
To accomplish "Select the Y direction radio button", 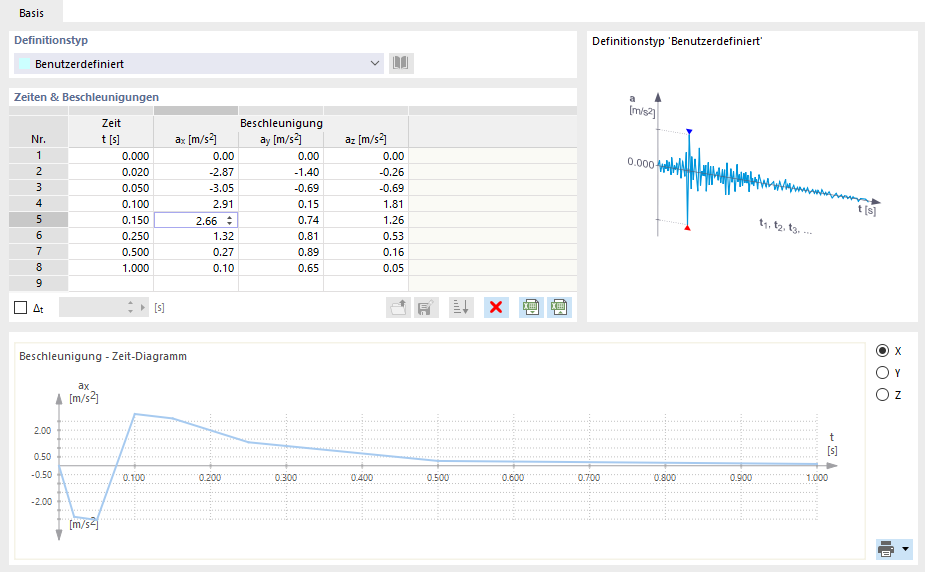I will click(883, 373).
